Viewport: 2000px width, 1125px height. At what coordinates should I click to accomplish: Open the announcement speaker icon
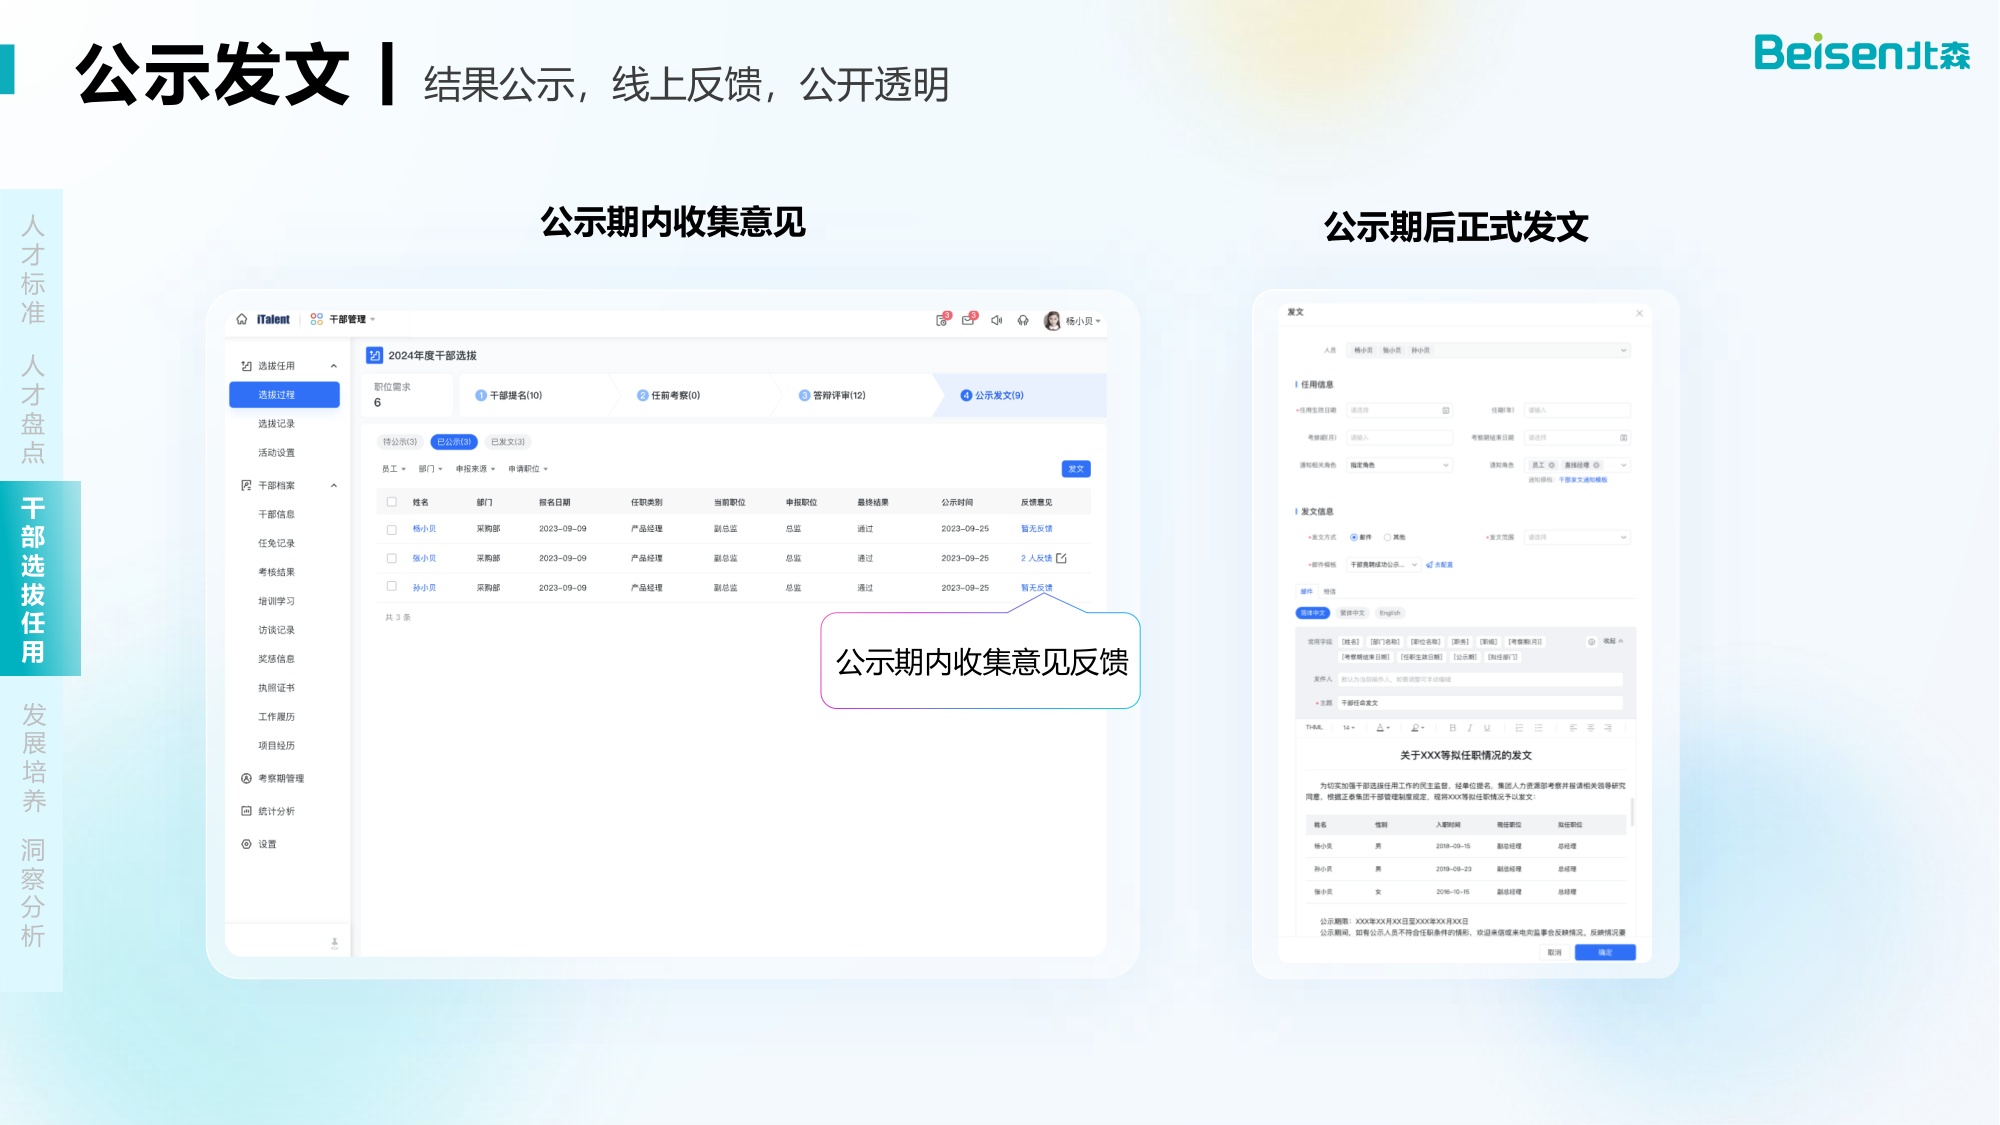pos(996,321)
